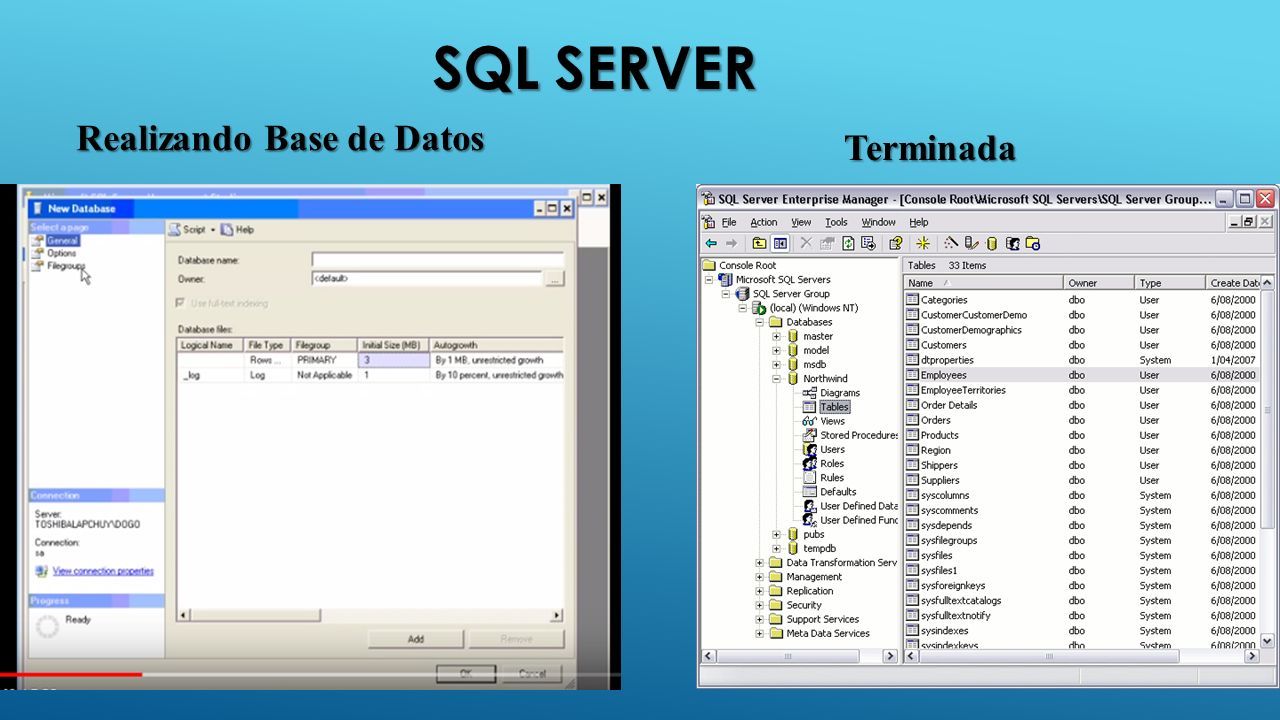The height and width of the screenshot is (720, 1280).
Task: Open the Tools menu
Action: tap(836, 222)
